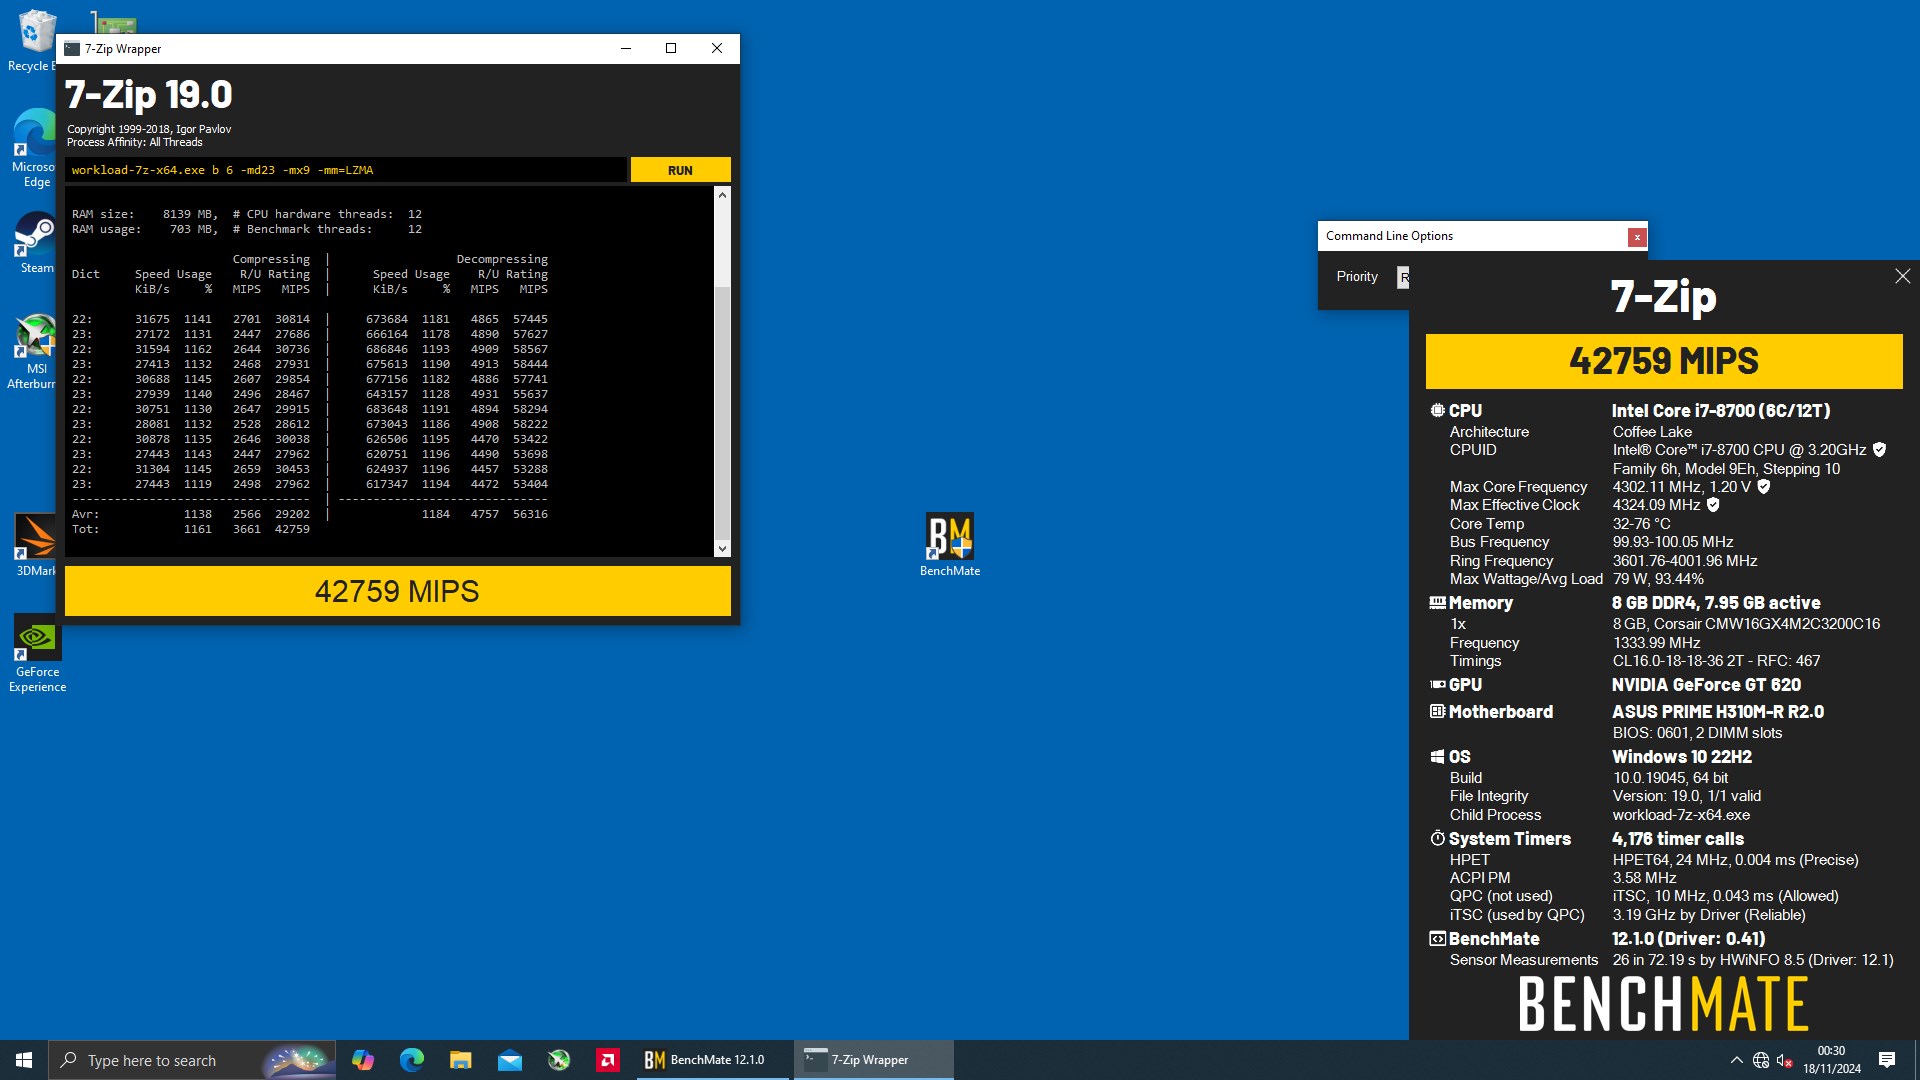
Task: Open the AMD software taskbar icon
Action: (607, 1060)
